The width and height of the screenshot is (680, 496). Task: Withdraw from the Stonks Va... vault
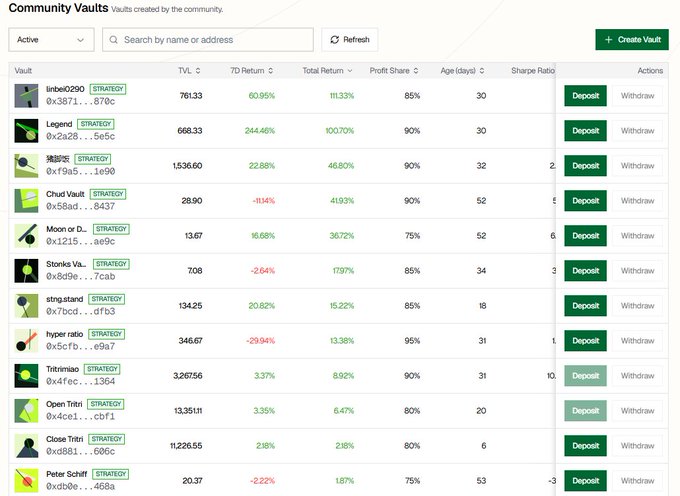637,271
